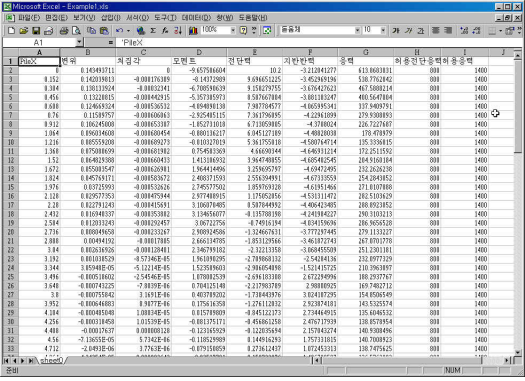Toggle Underline formatting button
525x381 pixels.
pos(421,31)
